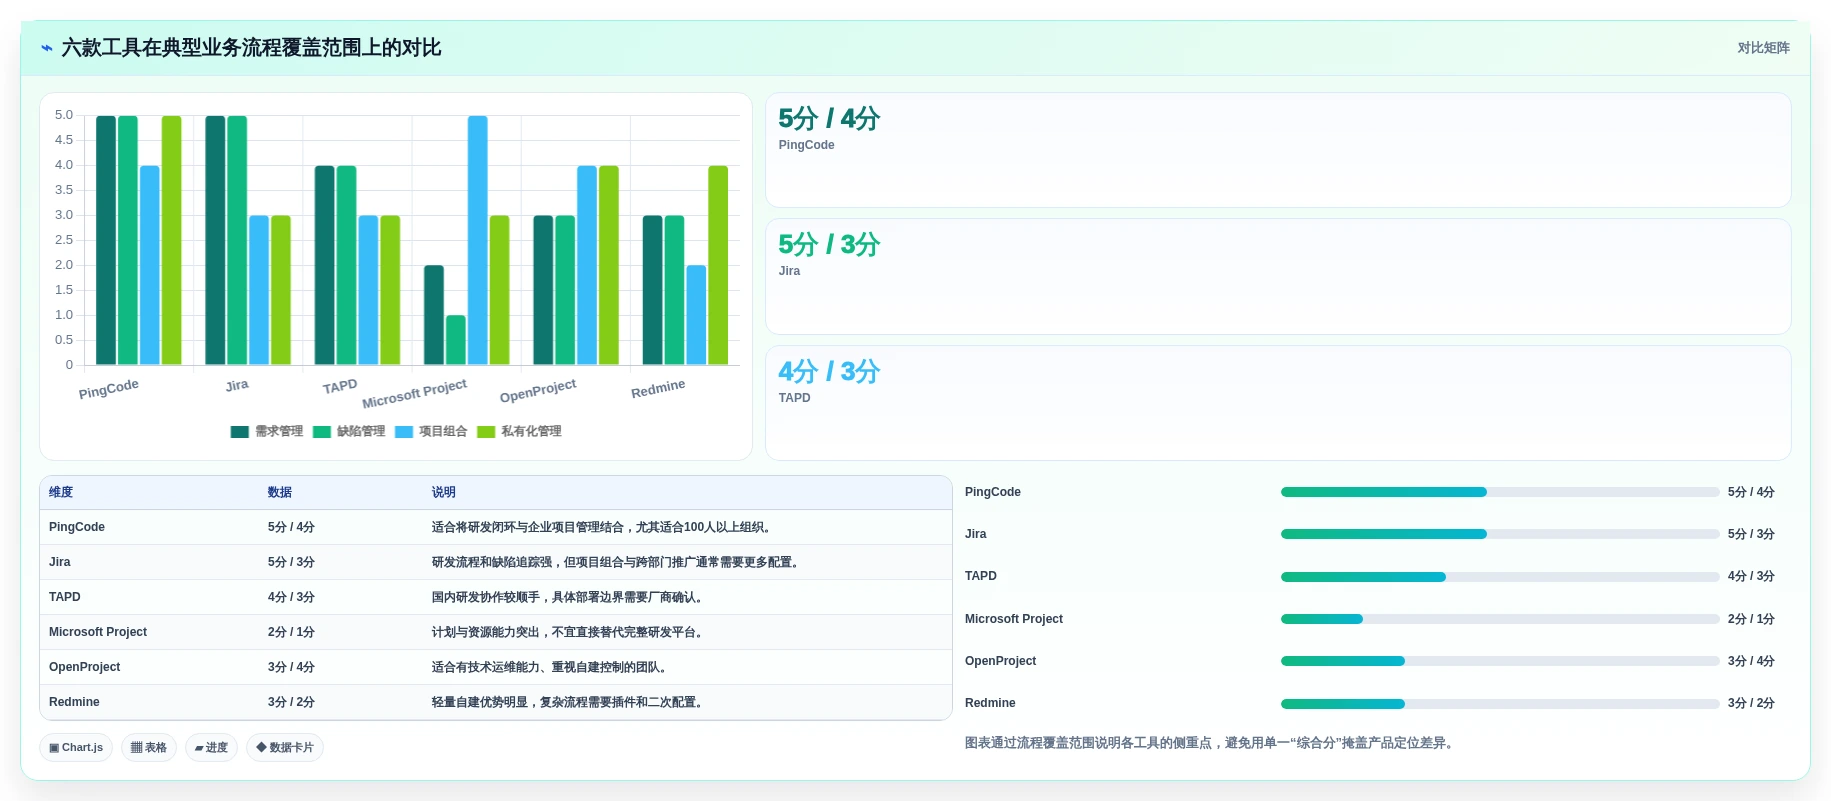The width and height of the screenshot is (1831, 801).
Task: Click 4分 / 3分 in the table's TAPD row
Action: (x=291, y=597)
